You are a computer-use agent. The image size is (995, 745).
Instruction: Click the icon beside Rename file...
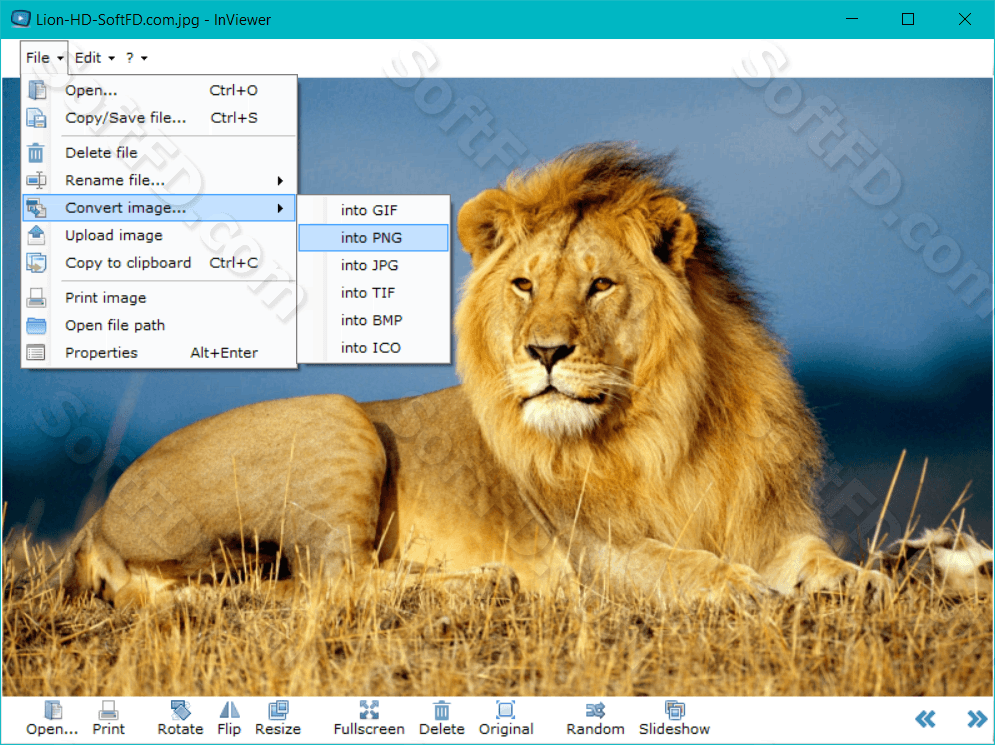[x=36, y=180]
